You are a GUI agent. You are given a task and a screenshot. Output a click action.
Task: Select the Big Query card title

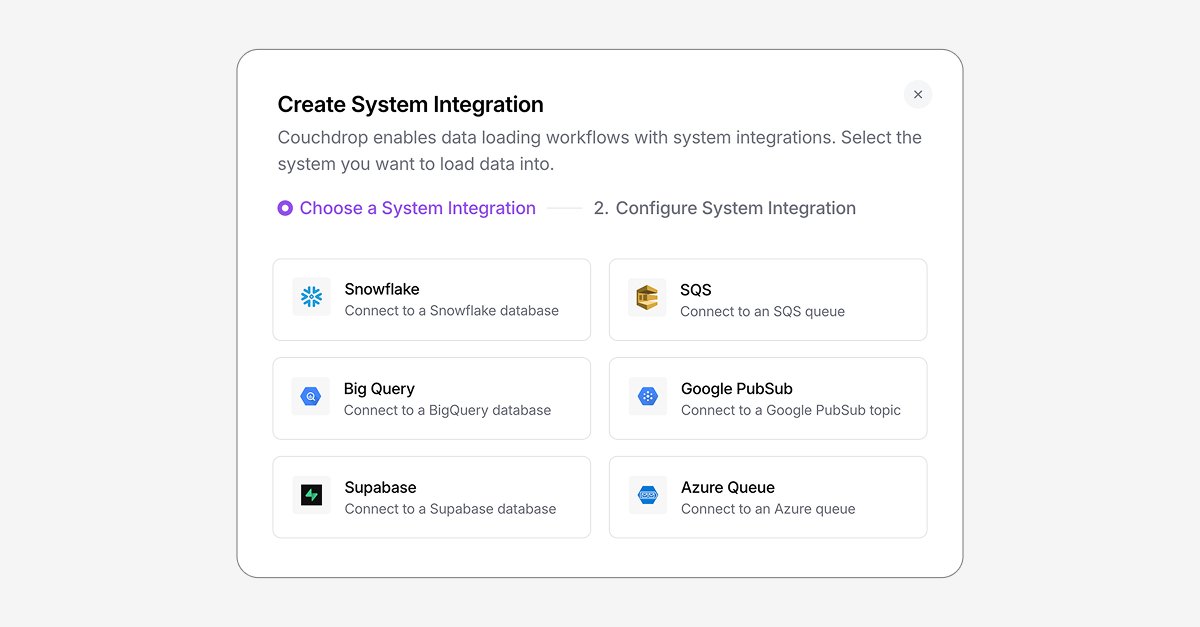pos(379,389)
